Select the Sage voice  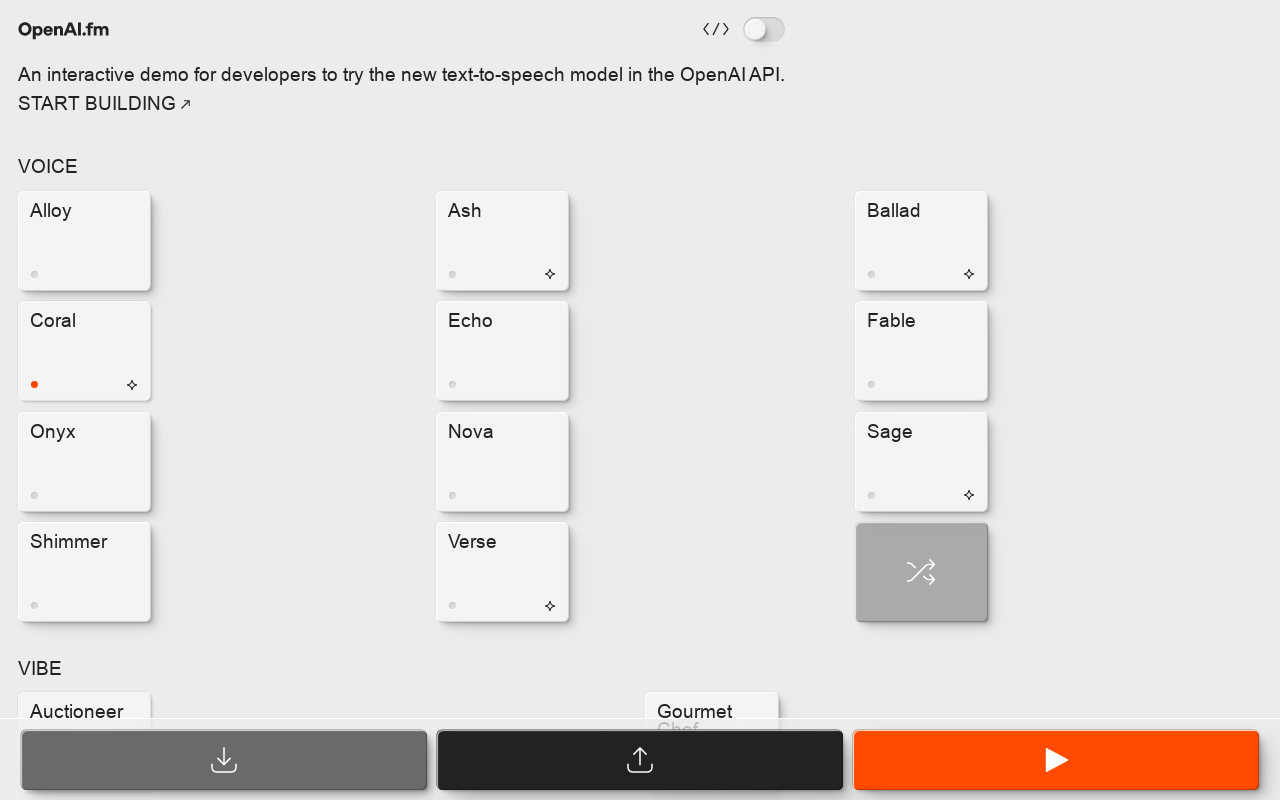pos(921,462)
